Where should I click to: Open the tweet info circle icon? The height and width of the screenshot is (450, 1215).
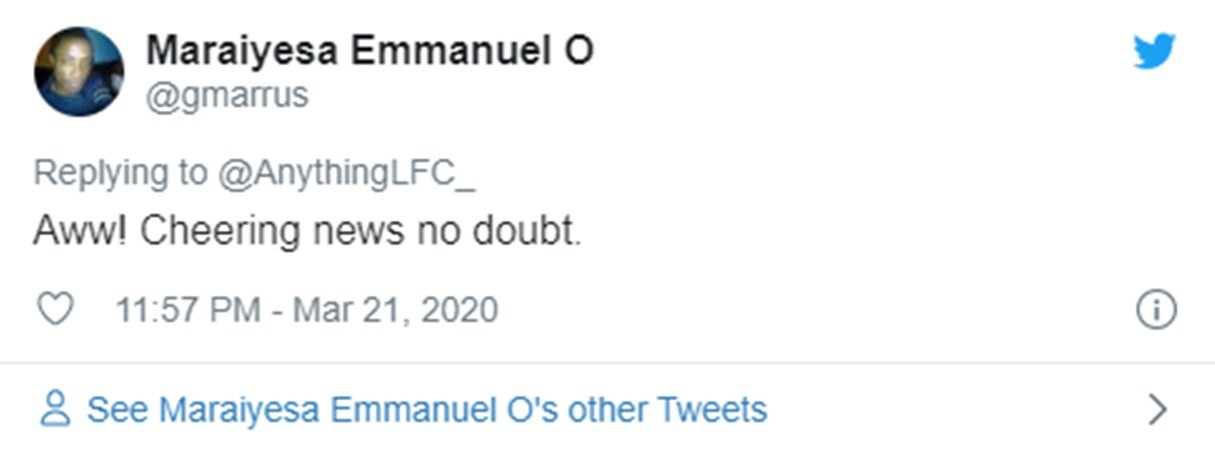pos(1156,310)
